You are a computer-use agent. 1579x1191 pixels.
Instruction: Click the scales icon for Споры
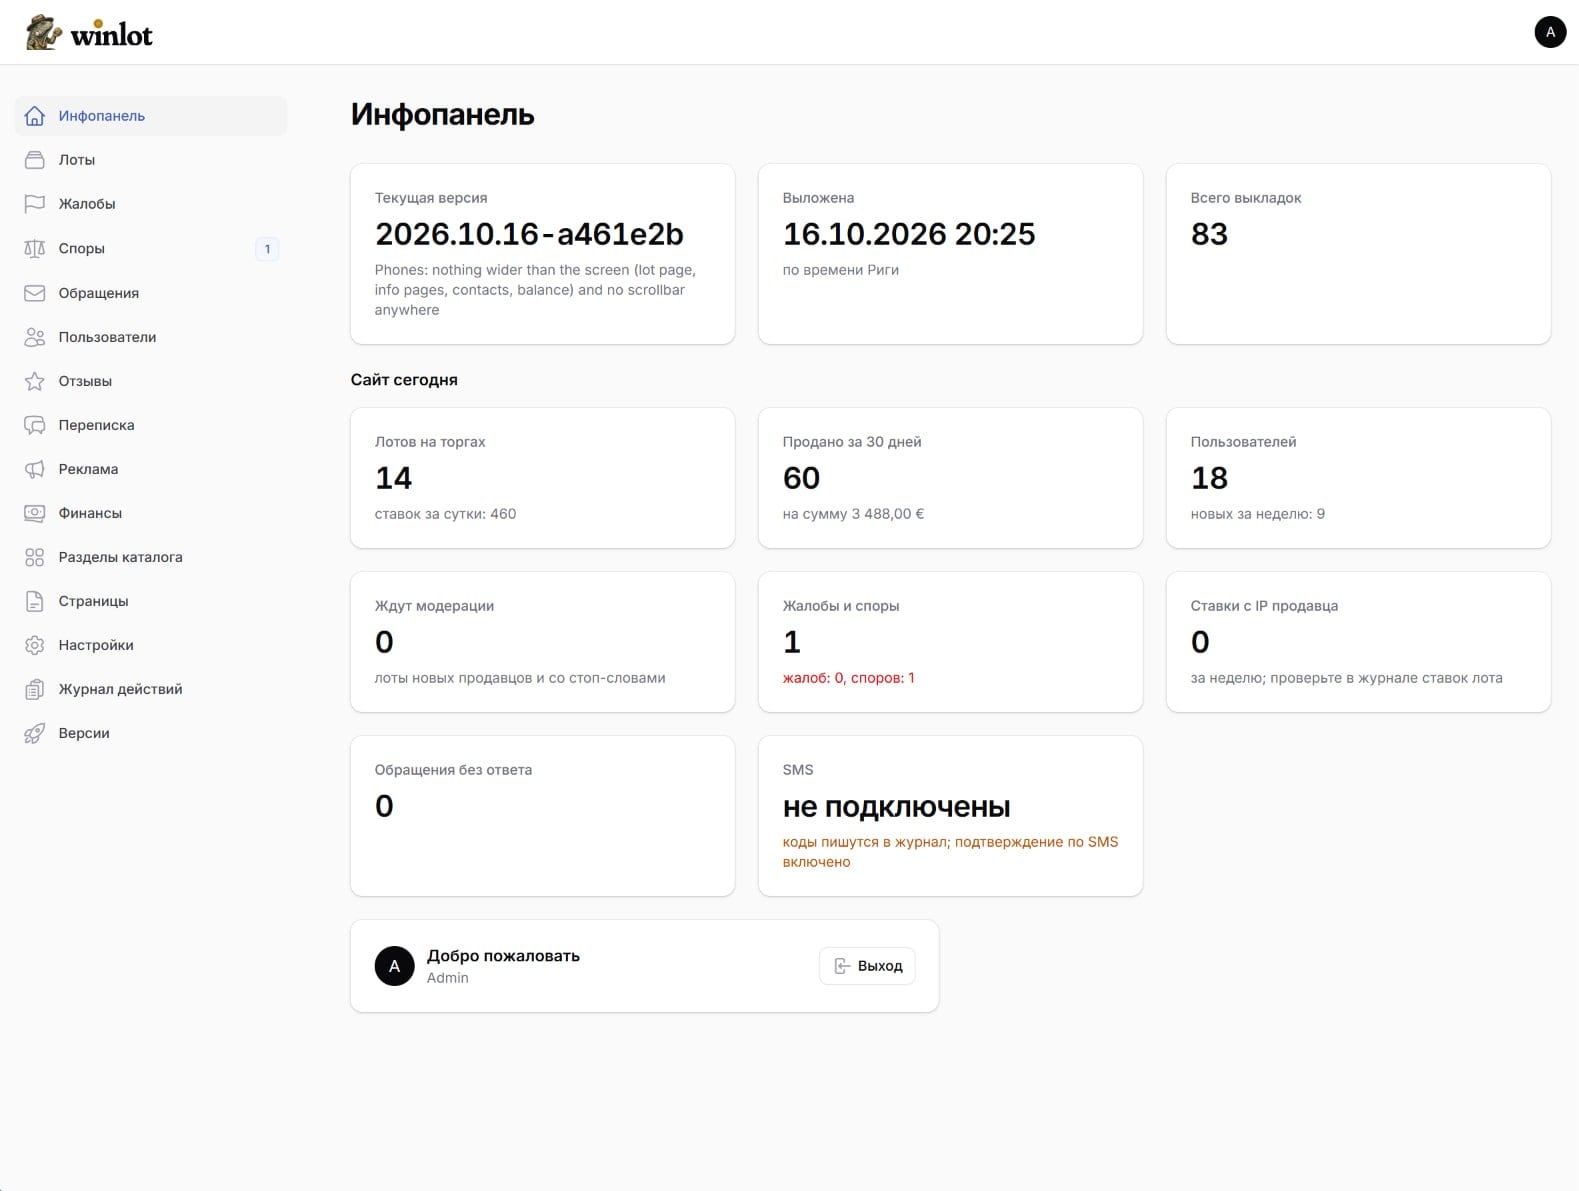34,248
